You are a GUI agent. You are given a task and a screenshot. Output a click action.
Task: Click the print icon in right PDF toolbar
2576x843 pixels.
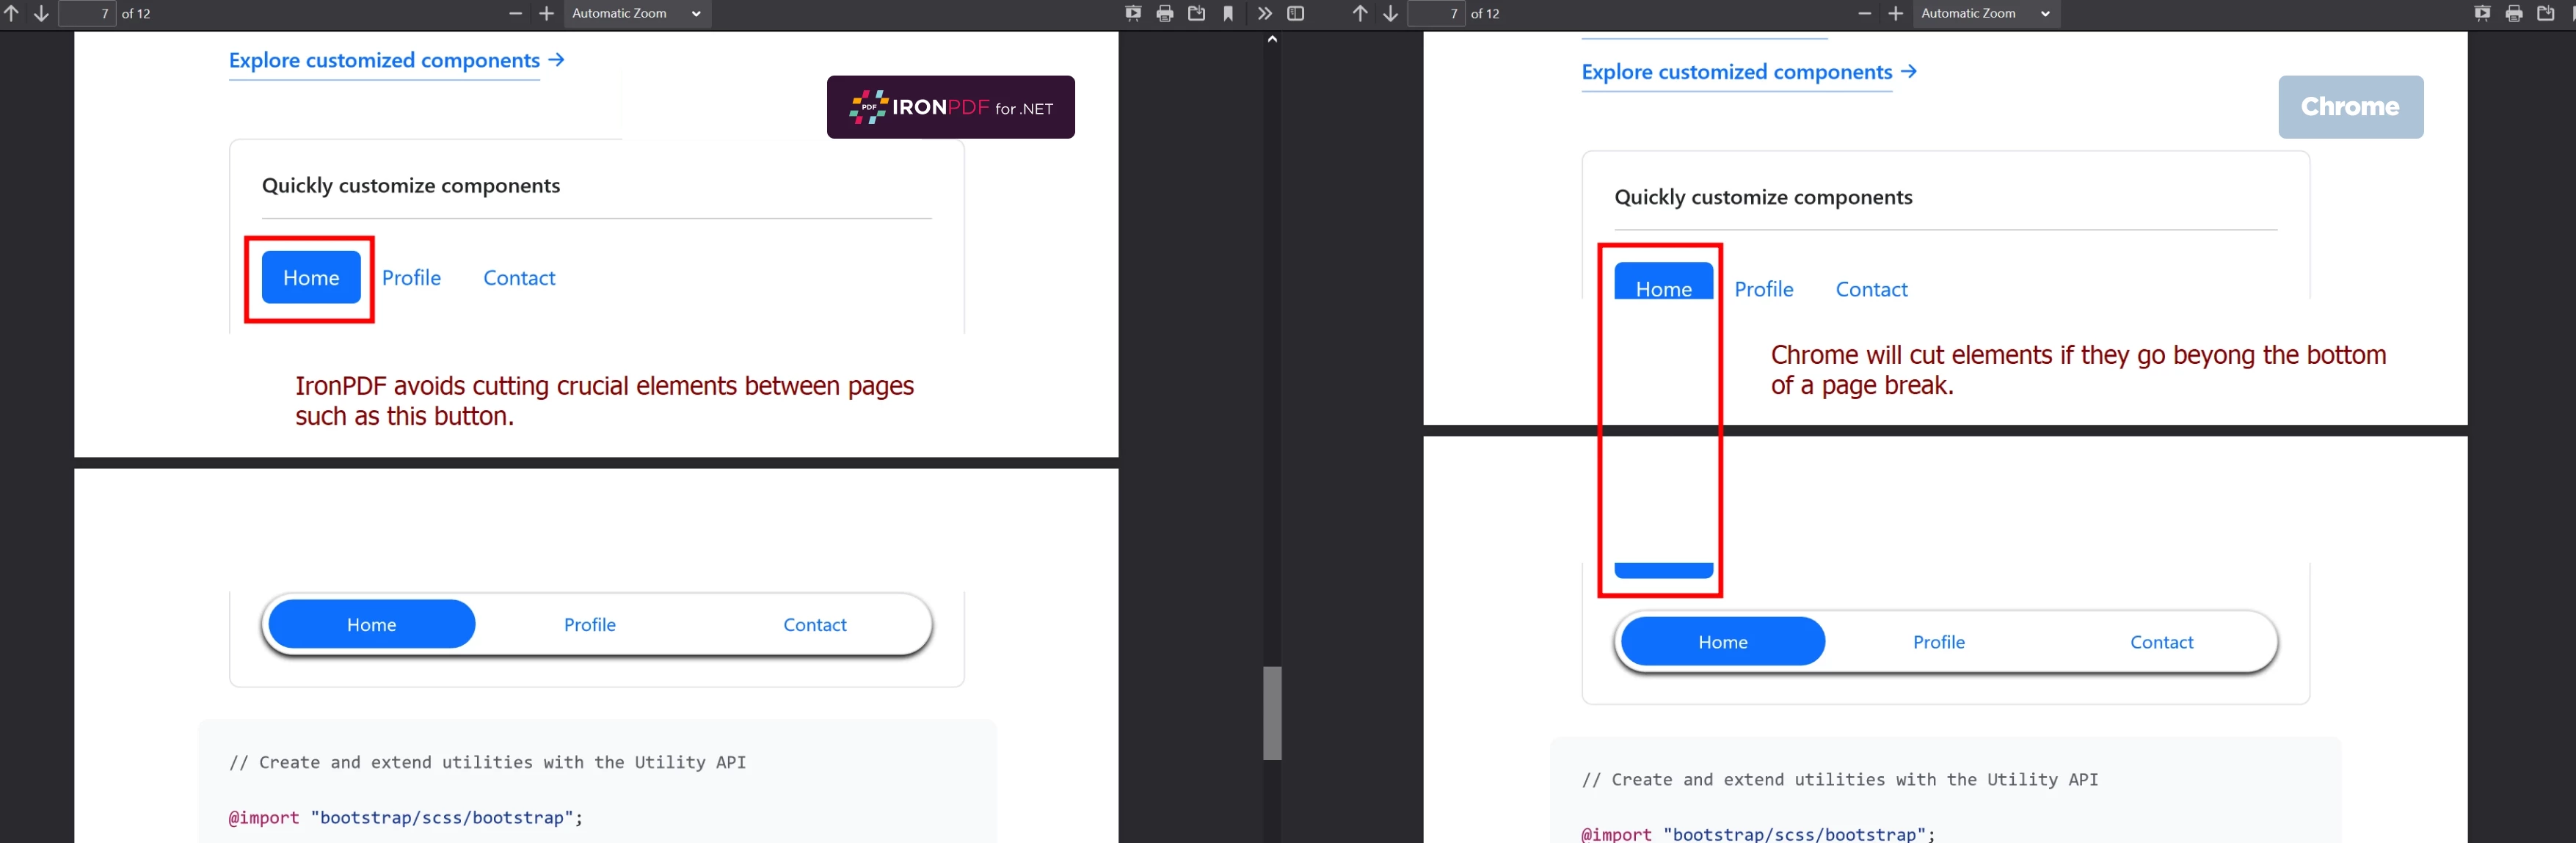(x=2508, y=13)
